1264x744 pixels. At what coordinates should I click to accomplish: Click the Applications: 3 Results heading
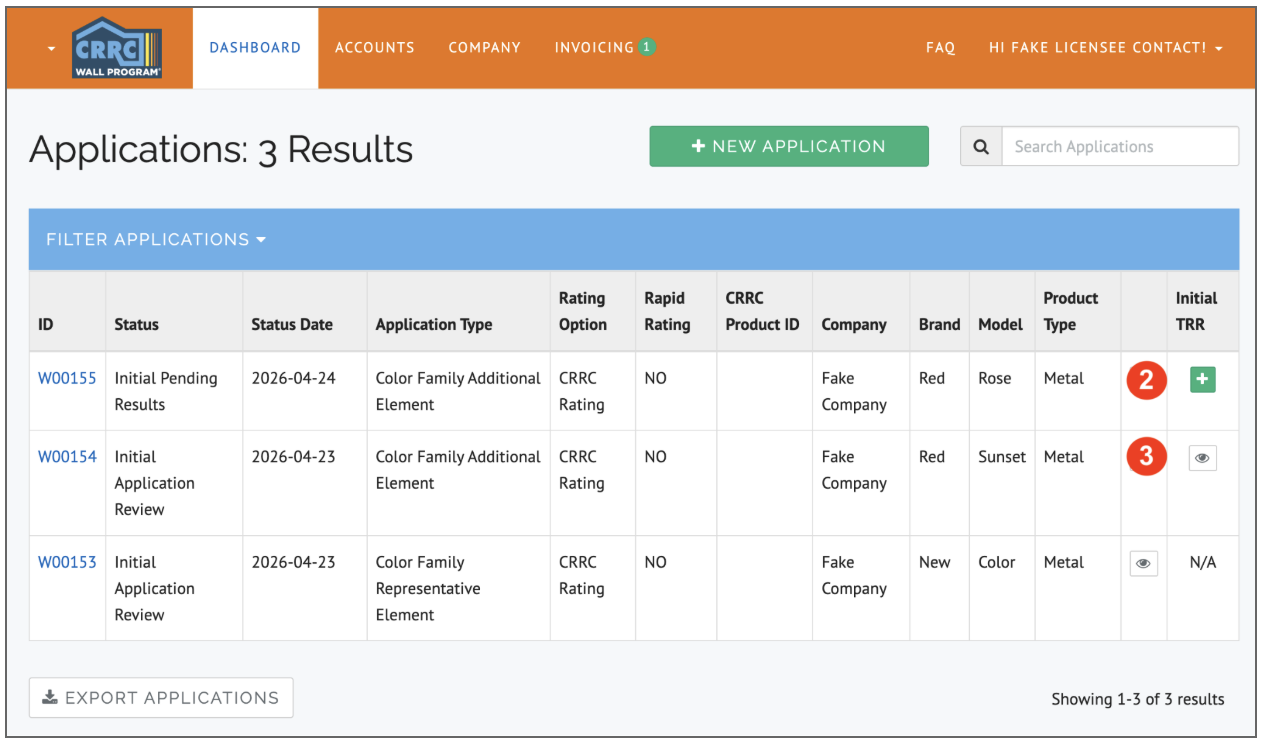[221, 149]
